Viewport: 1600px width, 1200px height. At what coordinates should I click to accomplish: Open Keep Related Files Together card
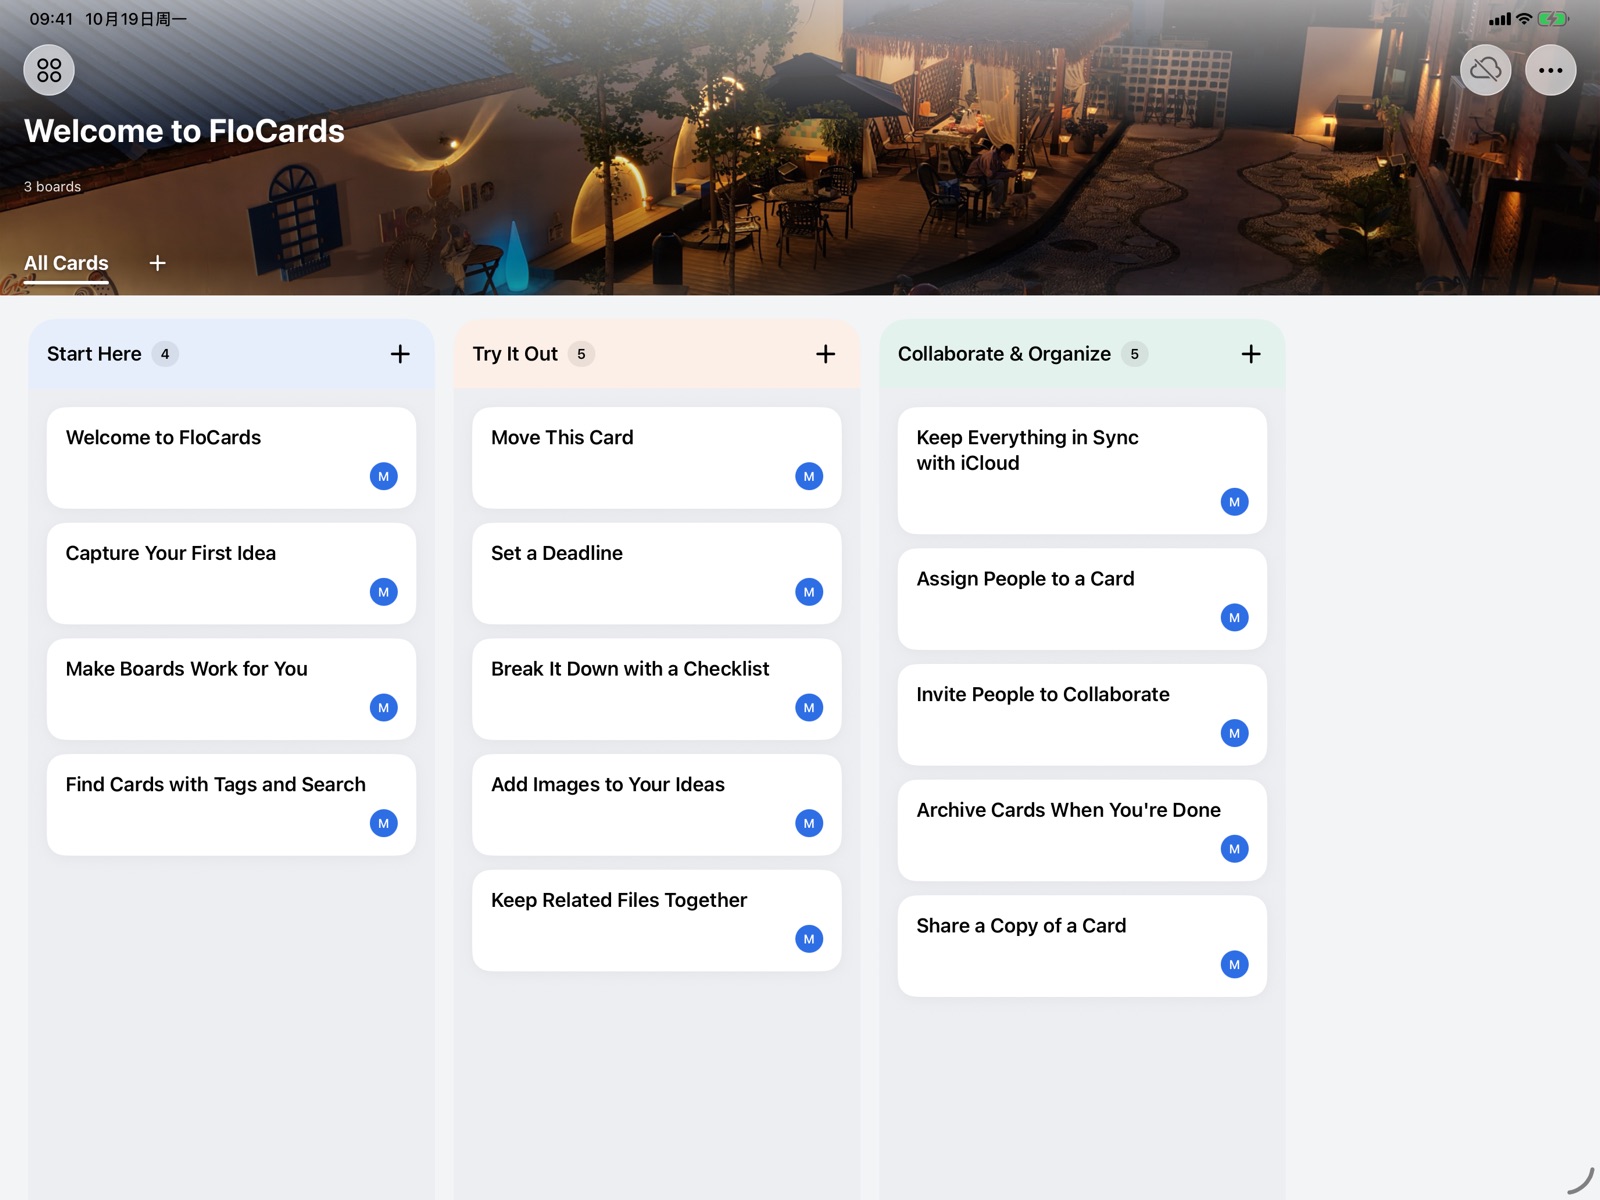coord(657,921)
